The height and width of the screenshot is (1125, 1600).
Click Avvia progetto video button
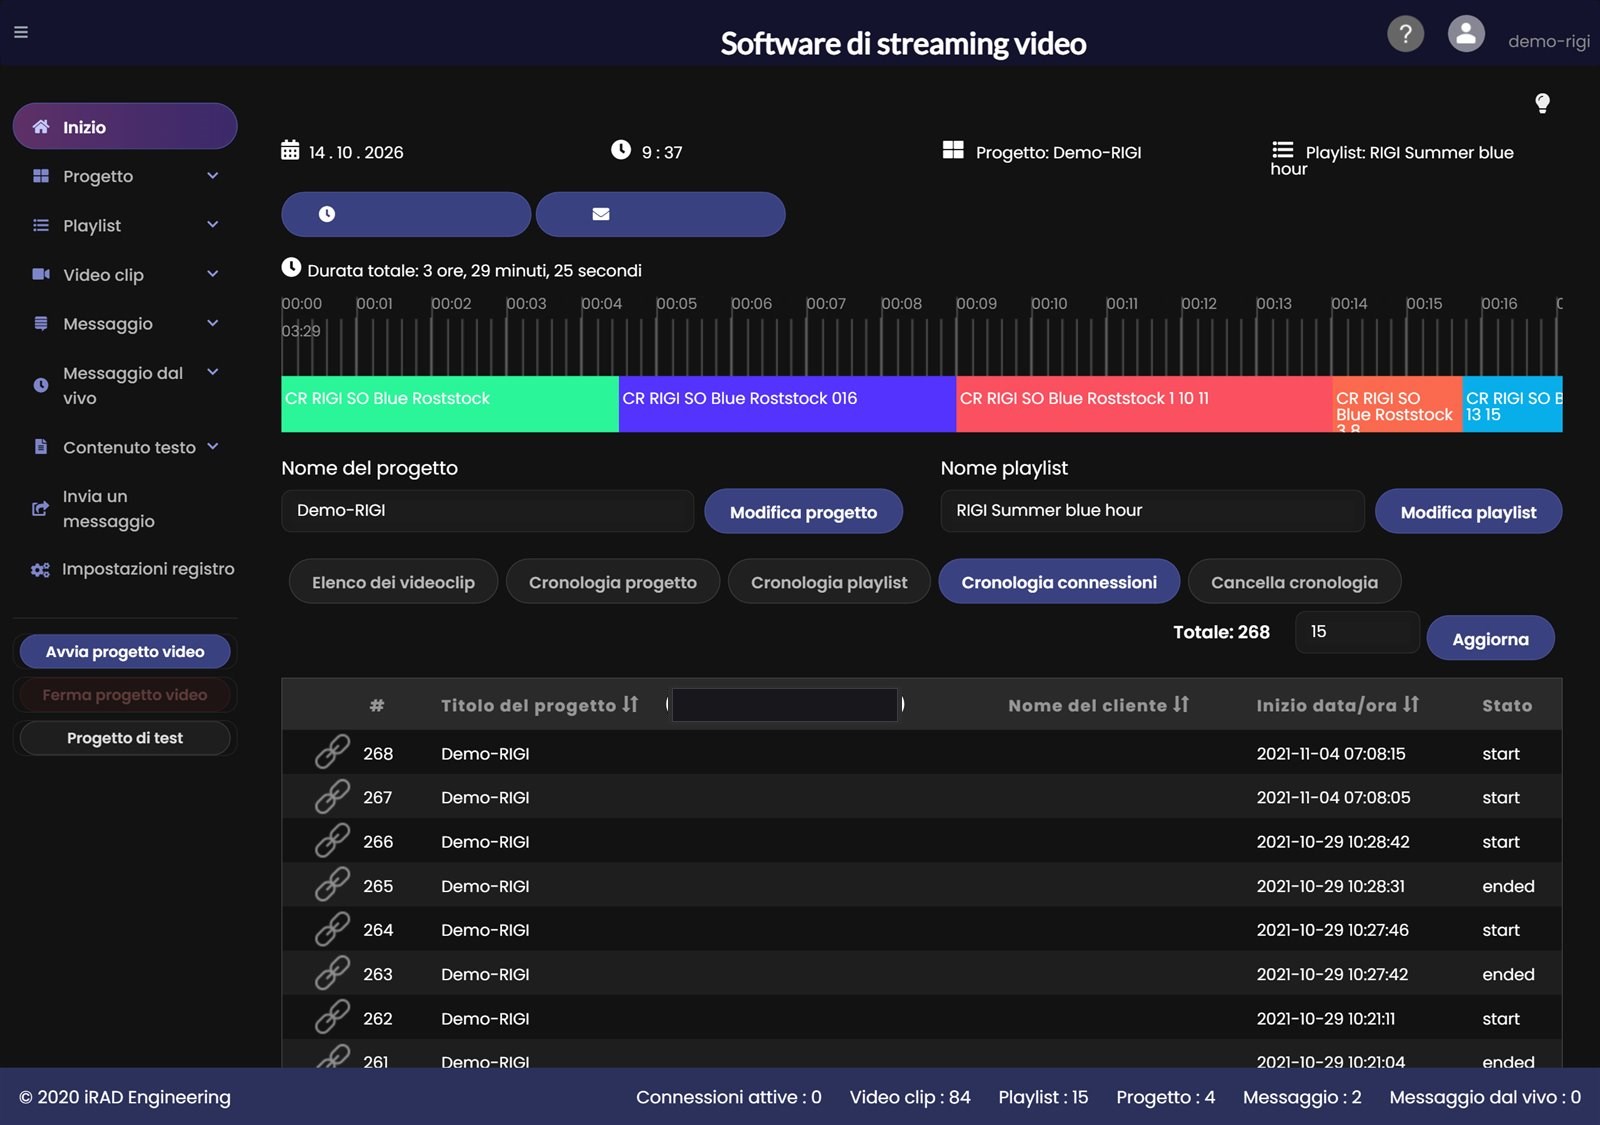point(125,651)
